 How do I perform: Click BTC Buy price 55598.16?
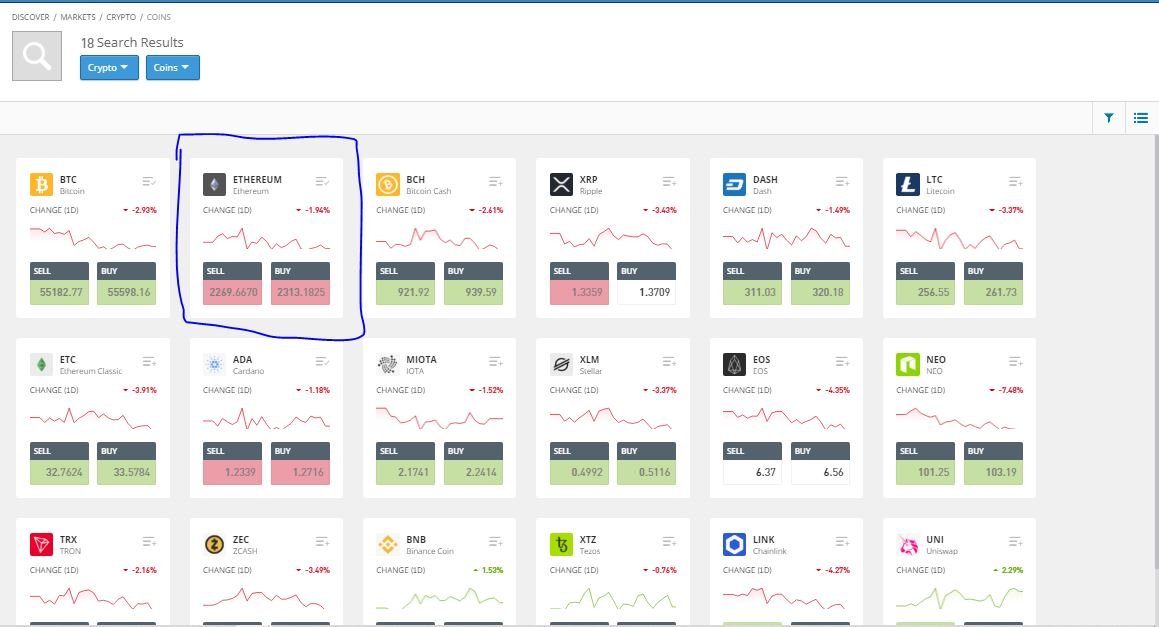click(x=127, y=292)
